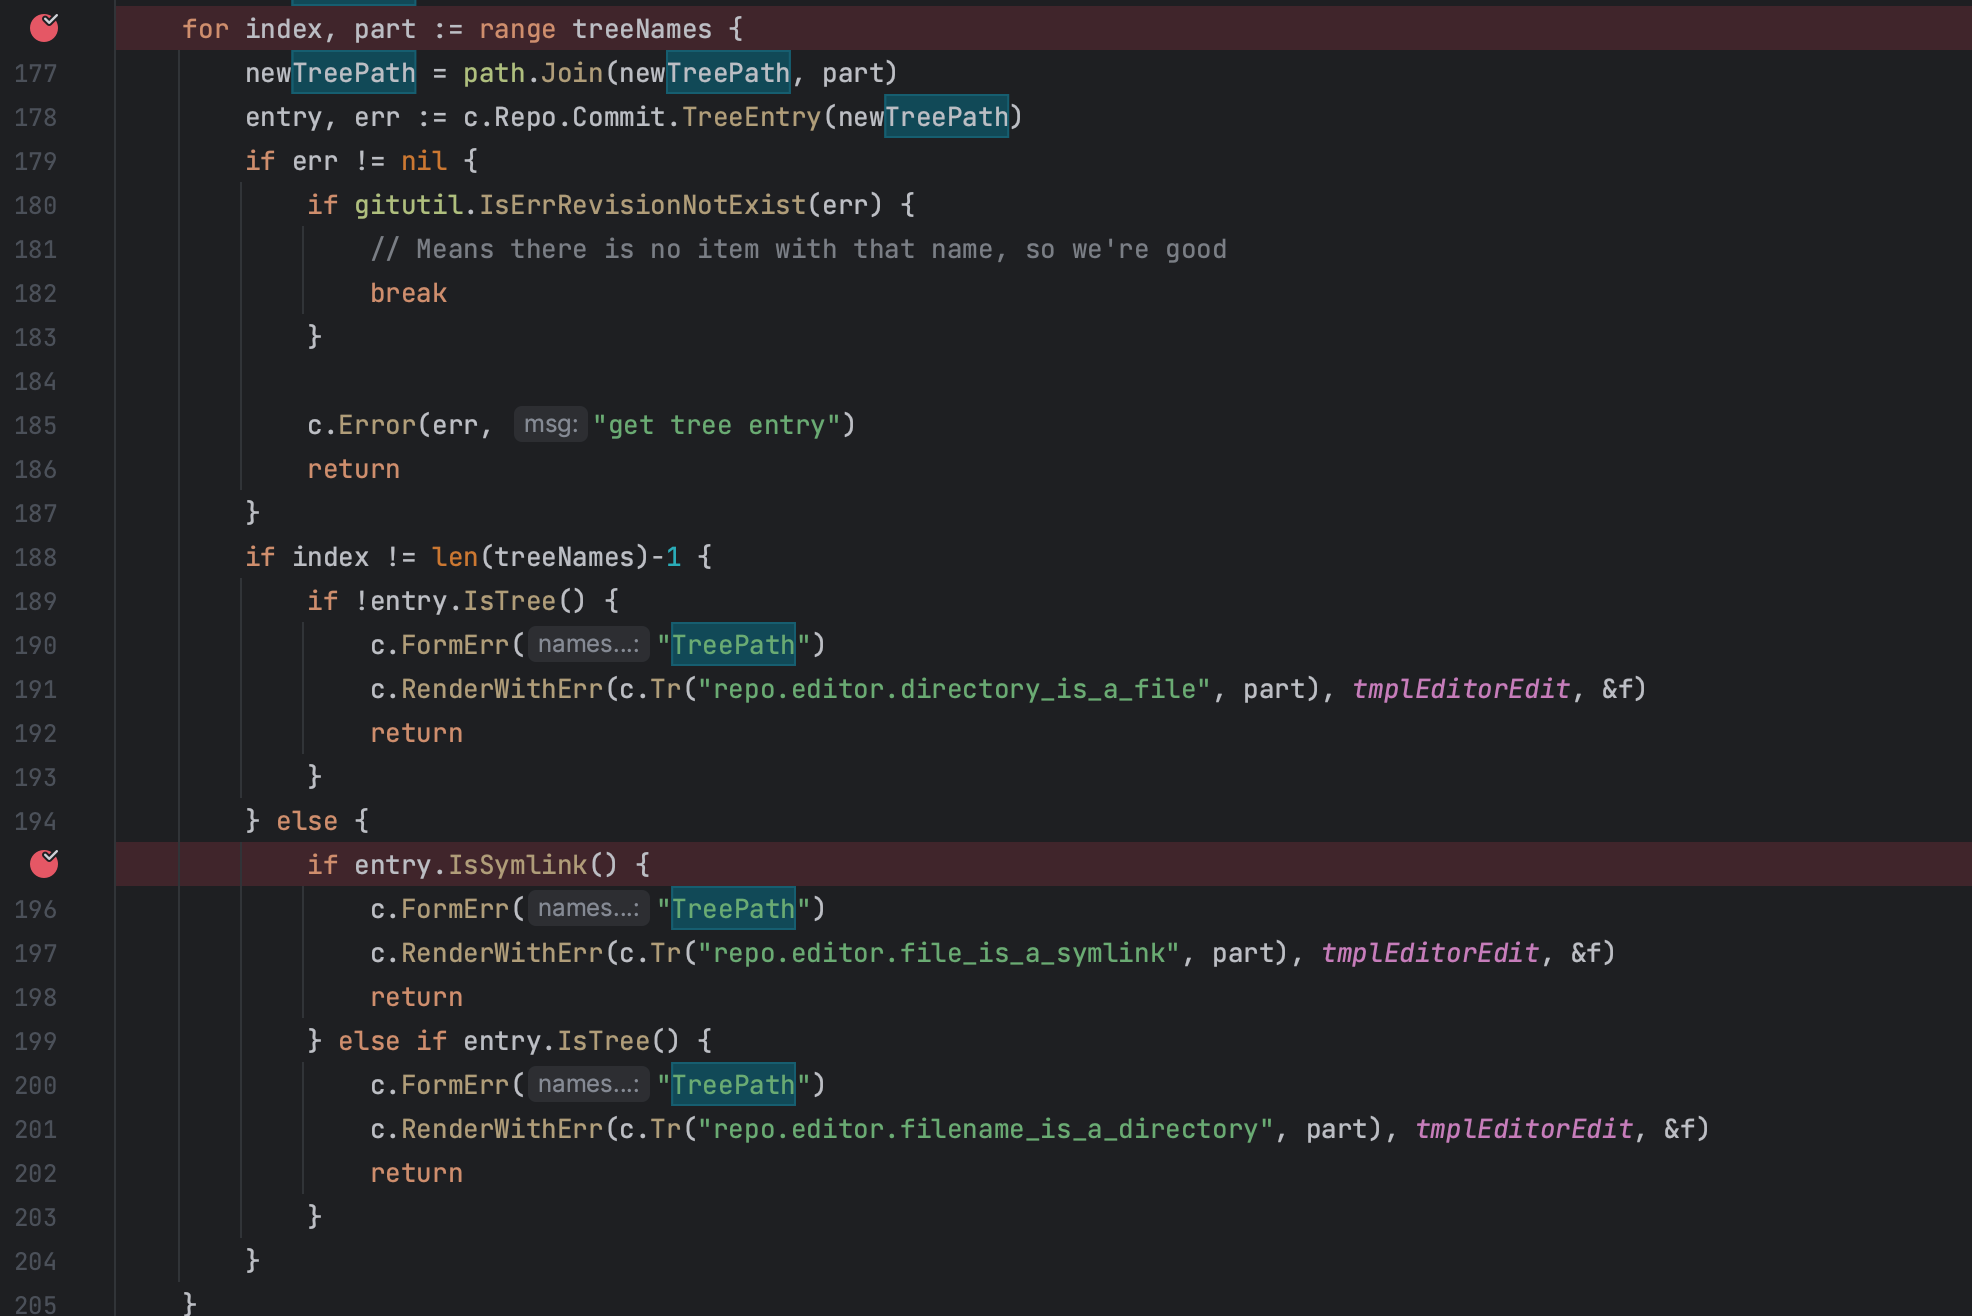This screenshot has height=1316, width=1972.
Task: Click 'IsErrRevisionNotExist' function call
Action: click(642, 205)
